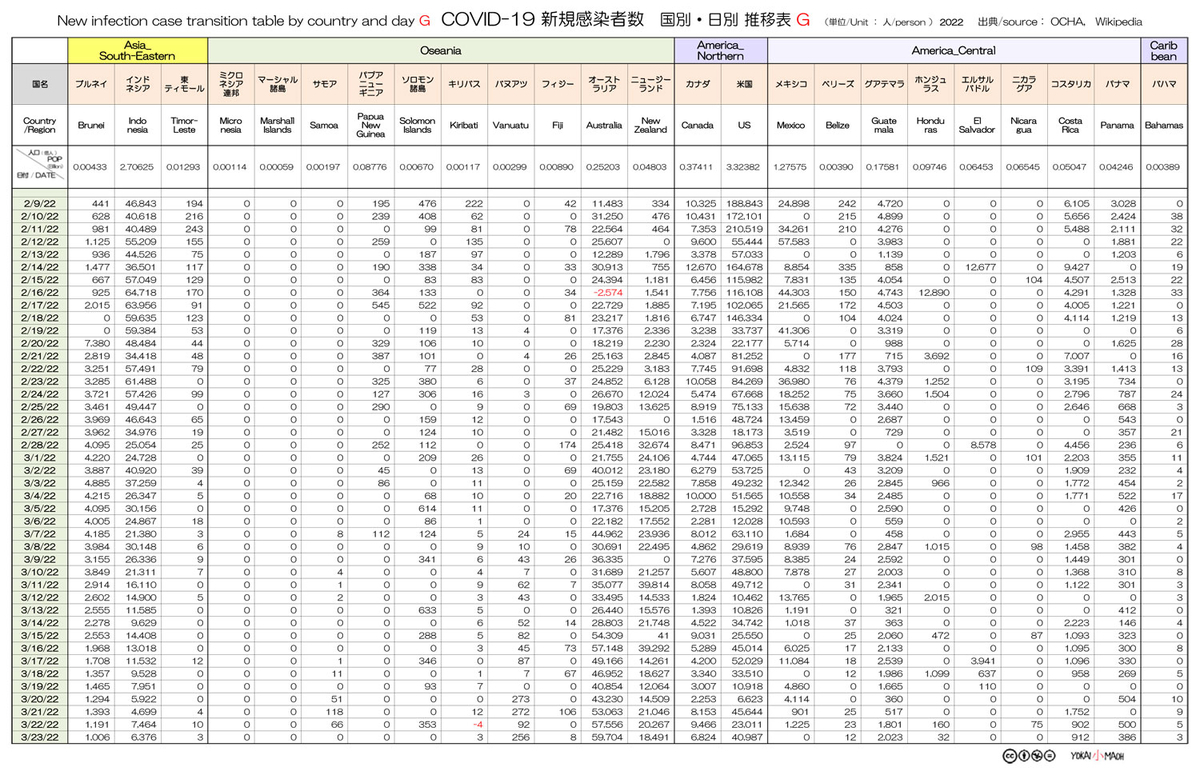Viewport: 1200px width, 771px height.
Task: Click the US country column header
Action: 743,125
